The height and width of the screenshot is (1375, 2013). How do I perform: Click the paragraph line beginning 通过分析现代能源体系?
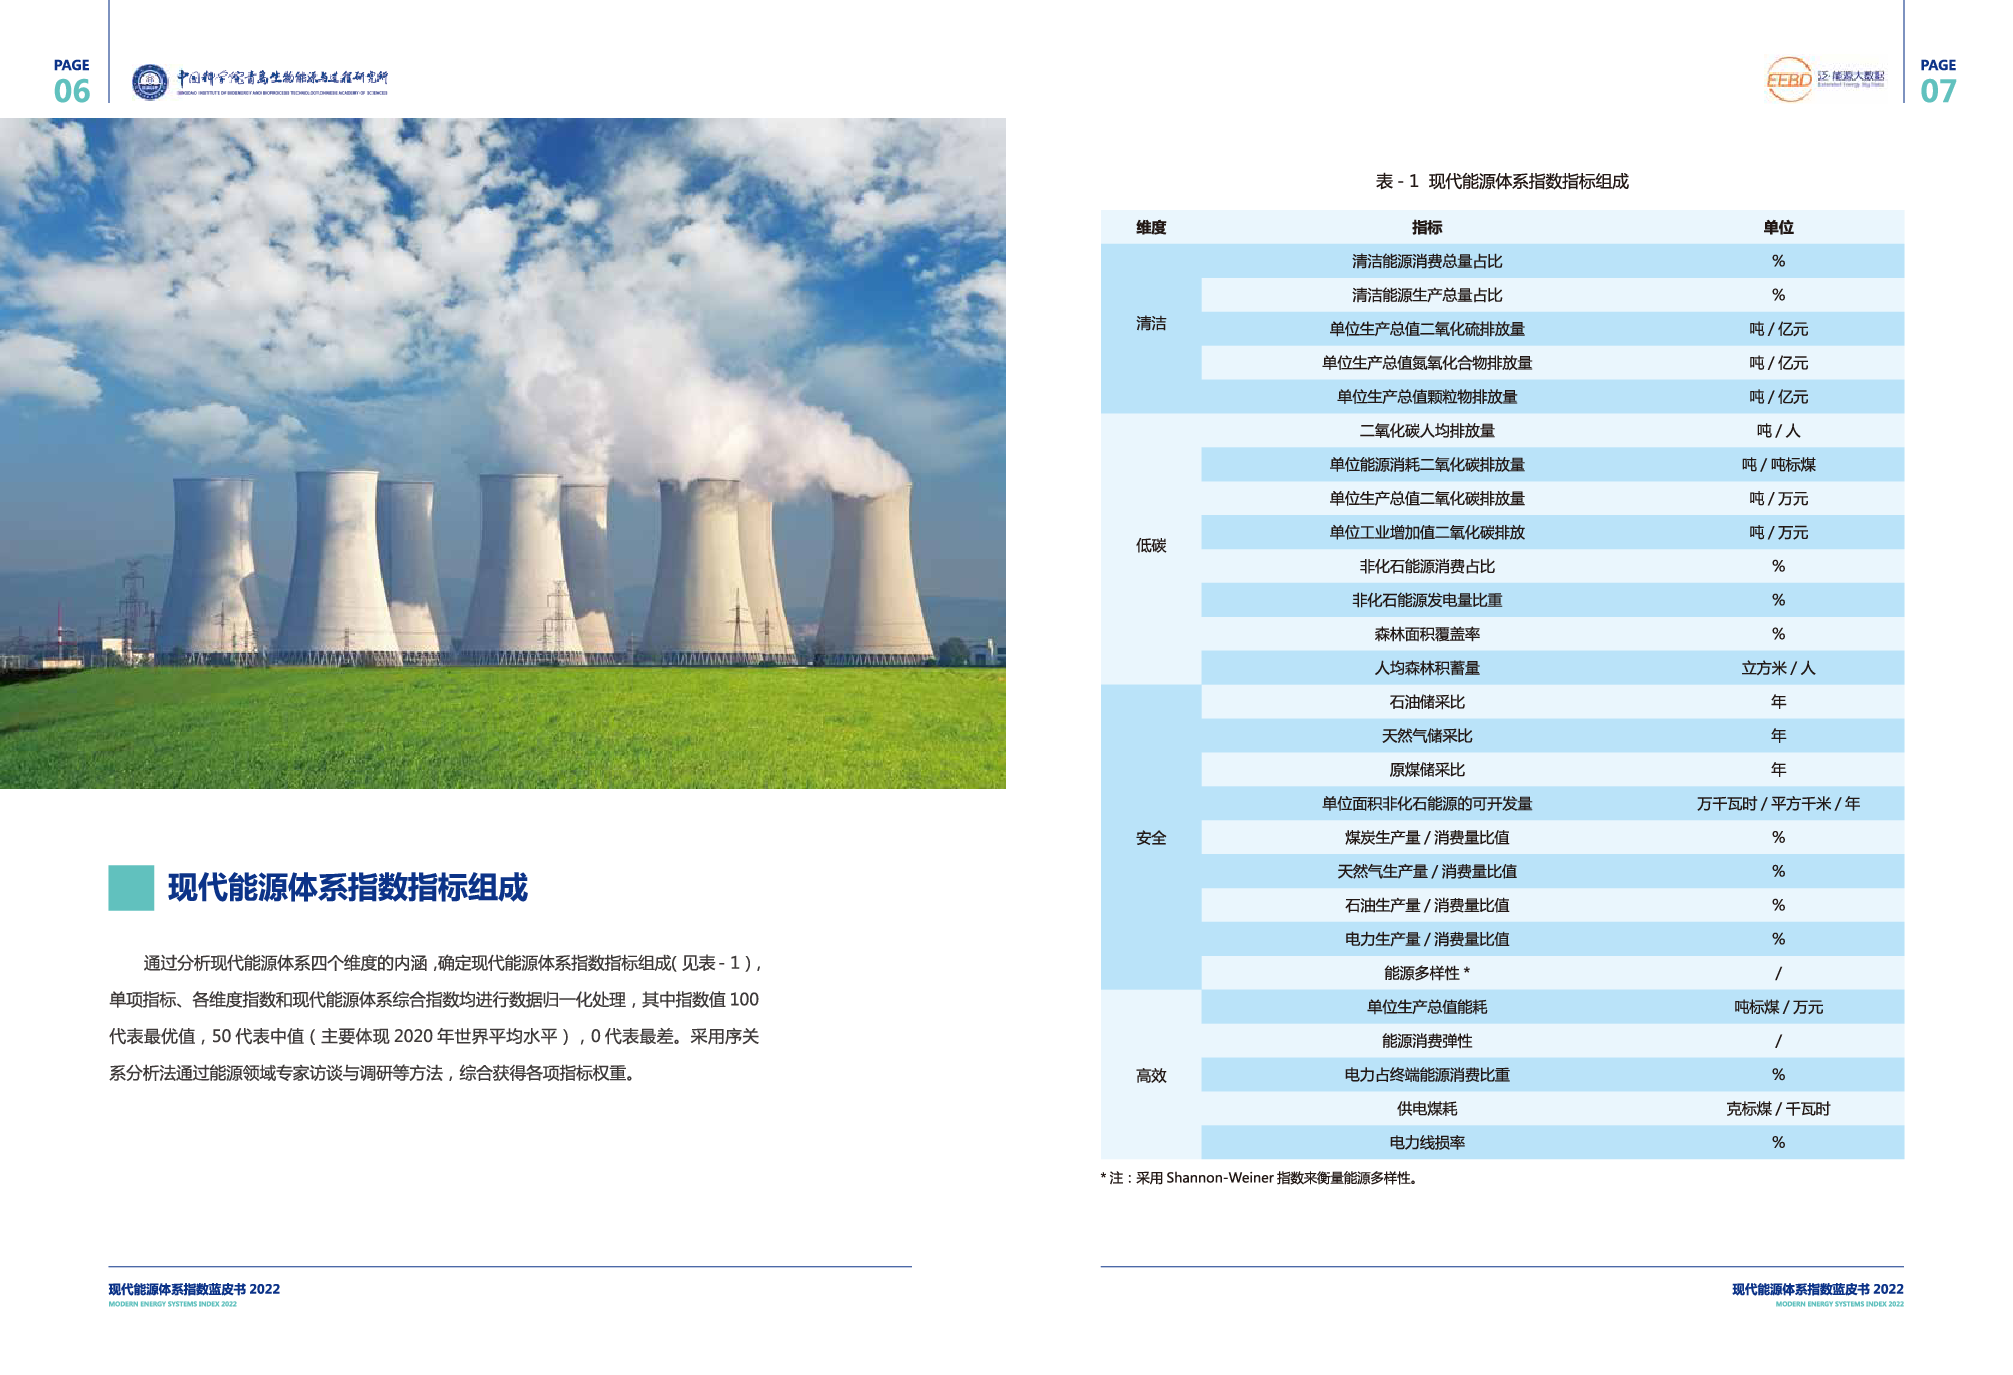pos(453,963)
